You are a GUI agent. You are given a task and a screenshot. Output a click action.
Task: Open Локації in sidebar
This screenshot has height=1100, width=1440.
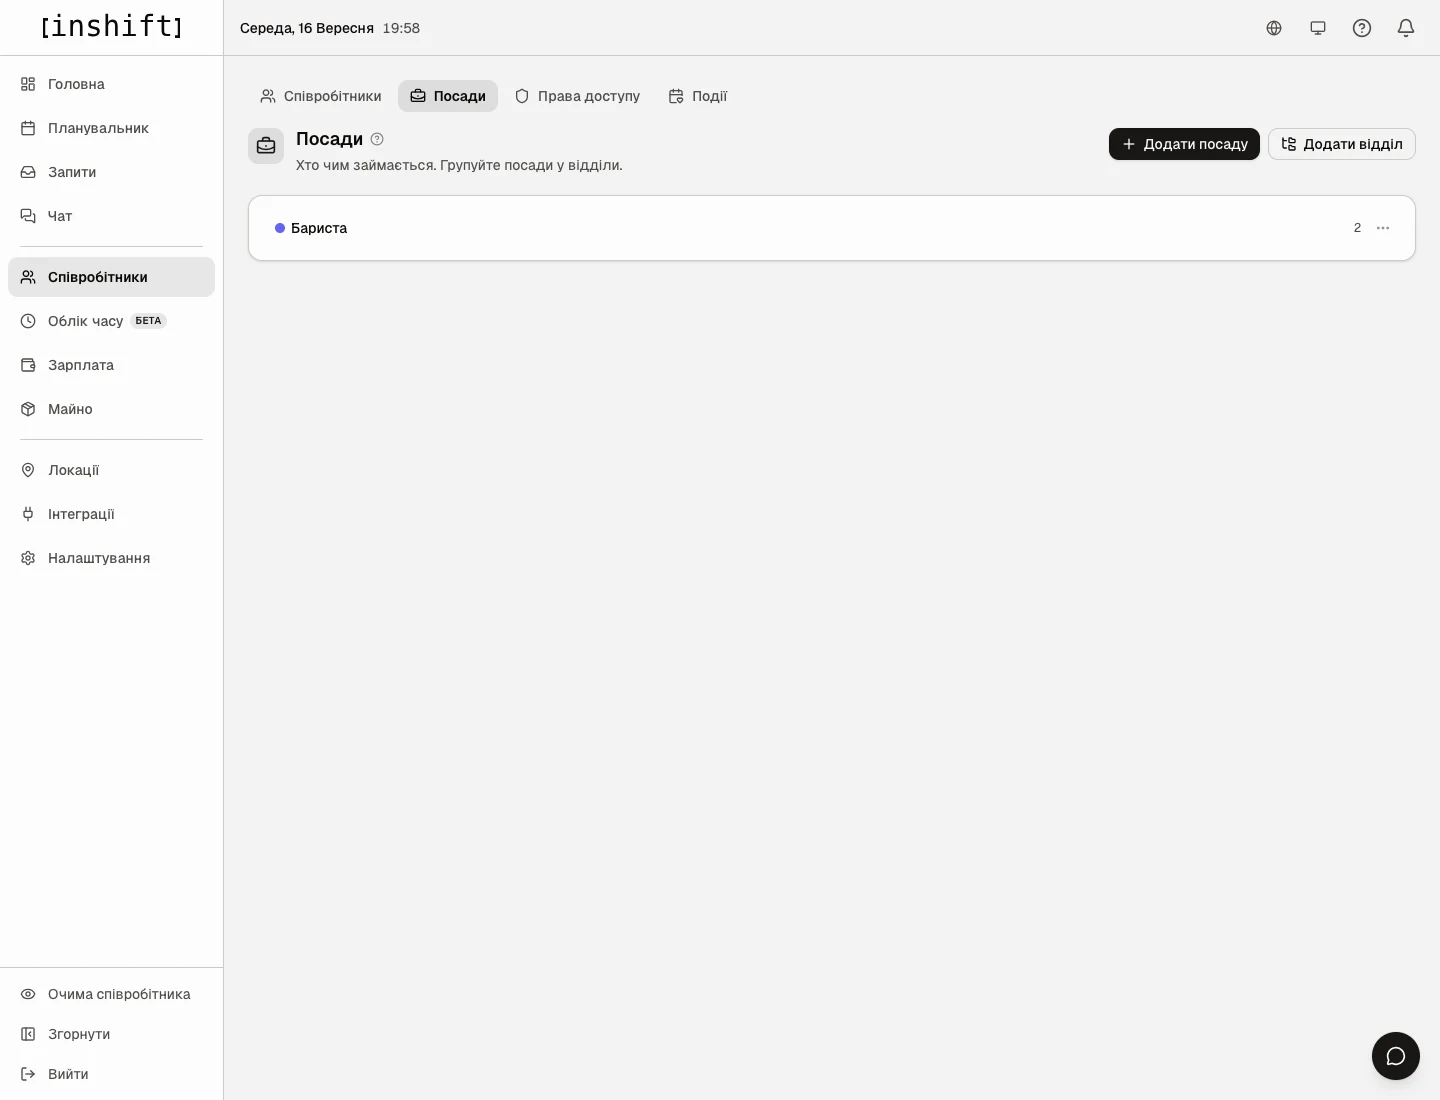[111, 470]
